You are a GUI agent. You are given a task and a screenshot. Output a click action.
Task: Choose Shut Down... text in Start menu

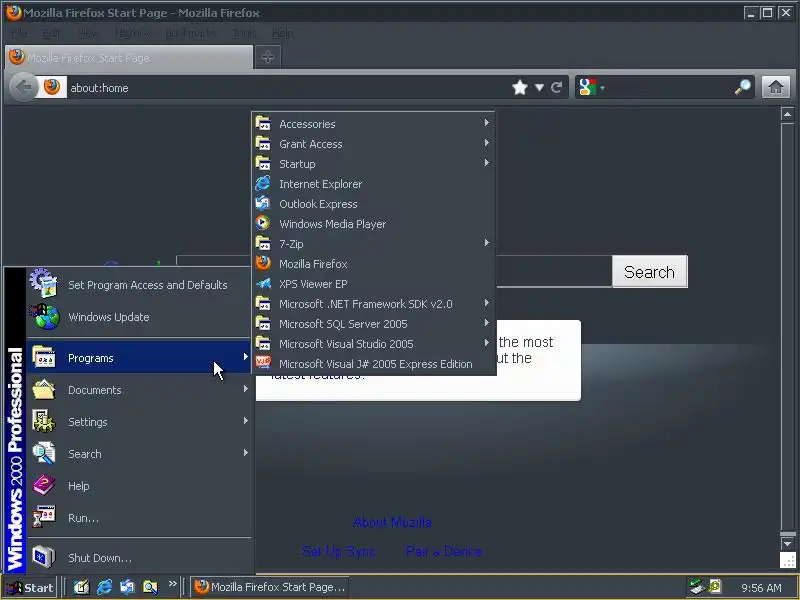(x=100, y=558)
